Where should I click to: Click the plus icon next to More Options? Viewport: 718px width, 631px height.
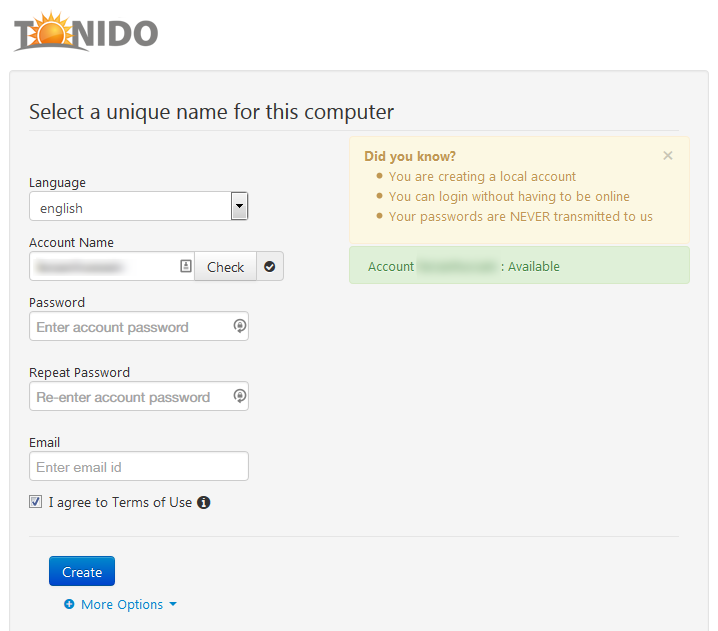(x=69, y=604)
